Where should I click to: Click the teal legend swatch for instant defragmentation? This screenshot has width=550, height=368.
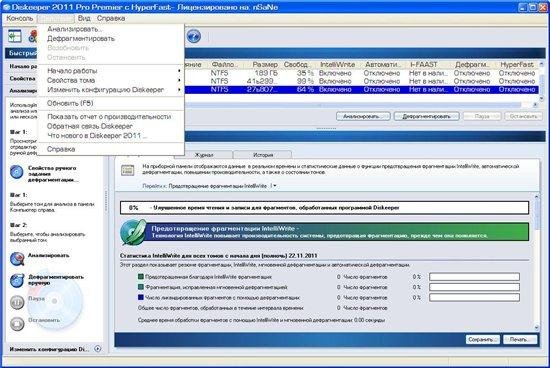[141, 287]
